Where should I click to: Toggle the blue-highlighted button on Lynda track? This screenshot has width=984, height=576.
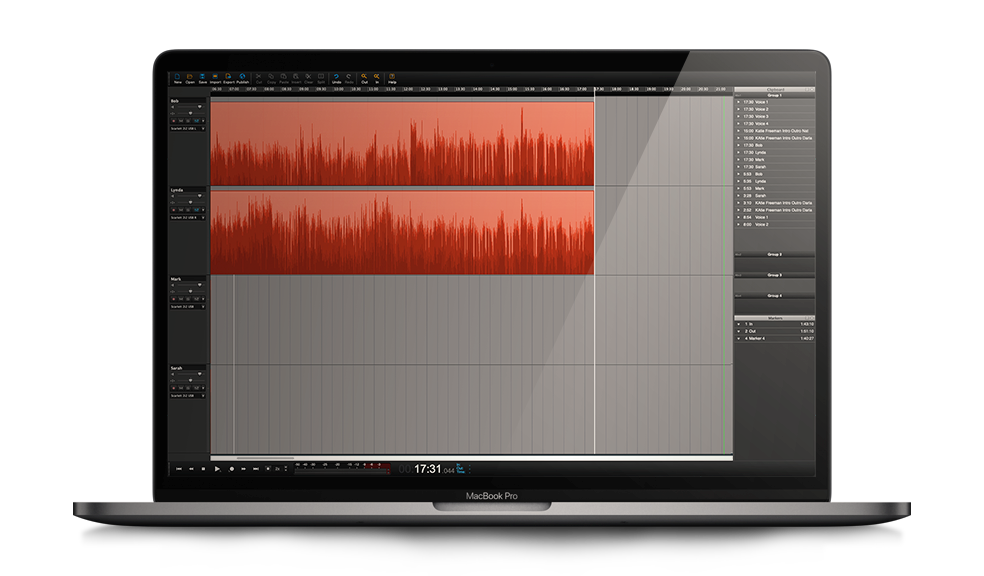pos(196,210)
